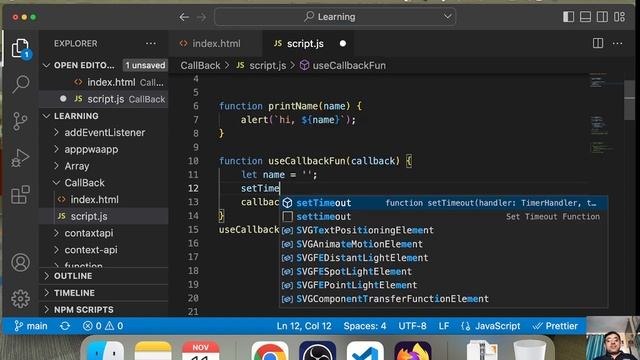
Task: Open the Explorer view icon
Action: click(x=20, y=49)
